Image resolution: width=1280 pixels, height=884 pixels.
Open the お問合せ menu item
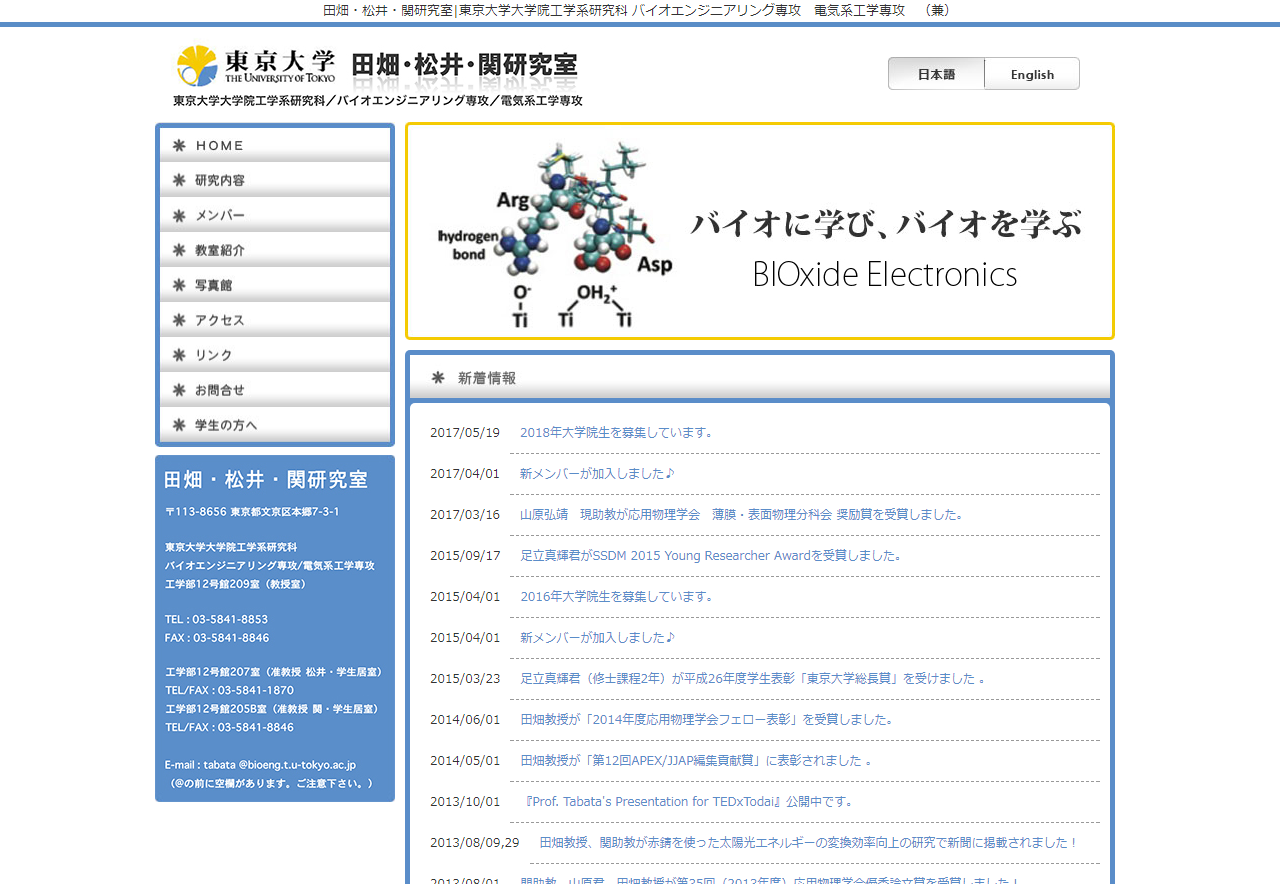click(x=275, y=390)
